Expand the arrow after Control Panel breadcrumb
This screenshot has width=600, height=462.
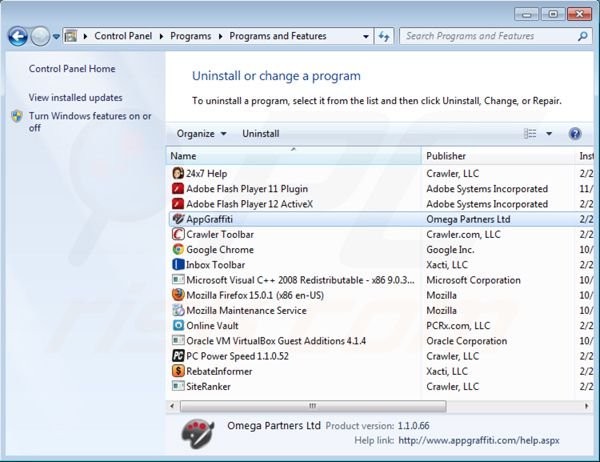point(161,36)
